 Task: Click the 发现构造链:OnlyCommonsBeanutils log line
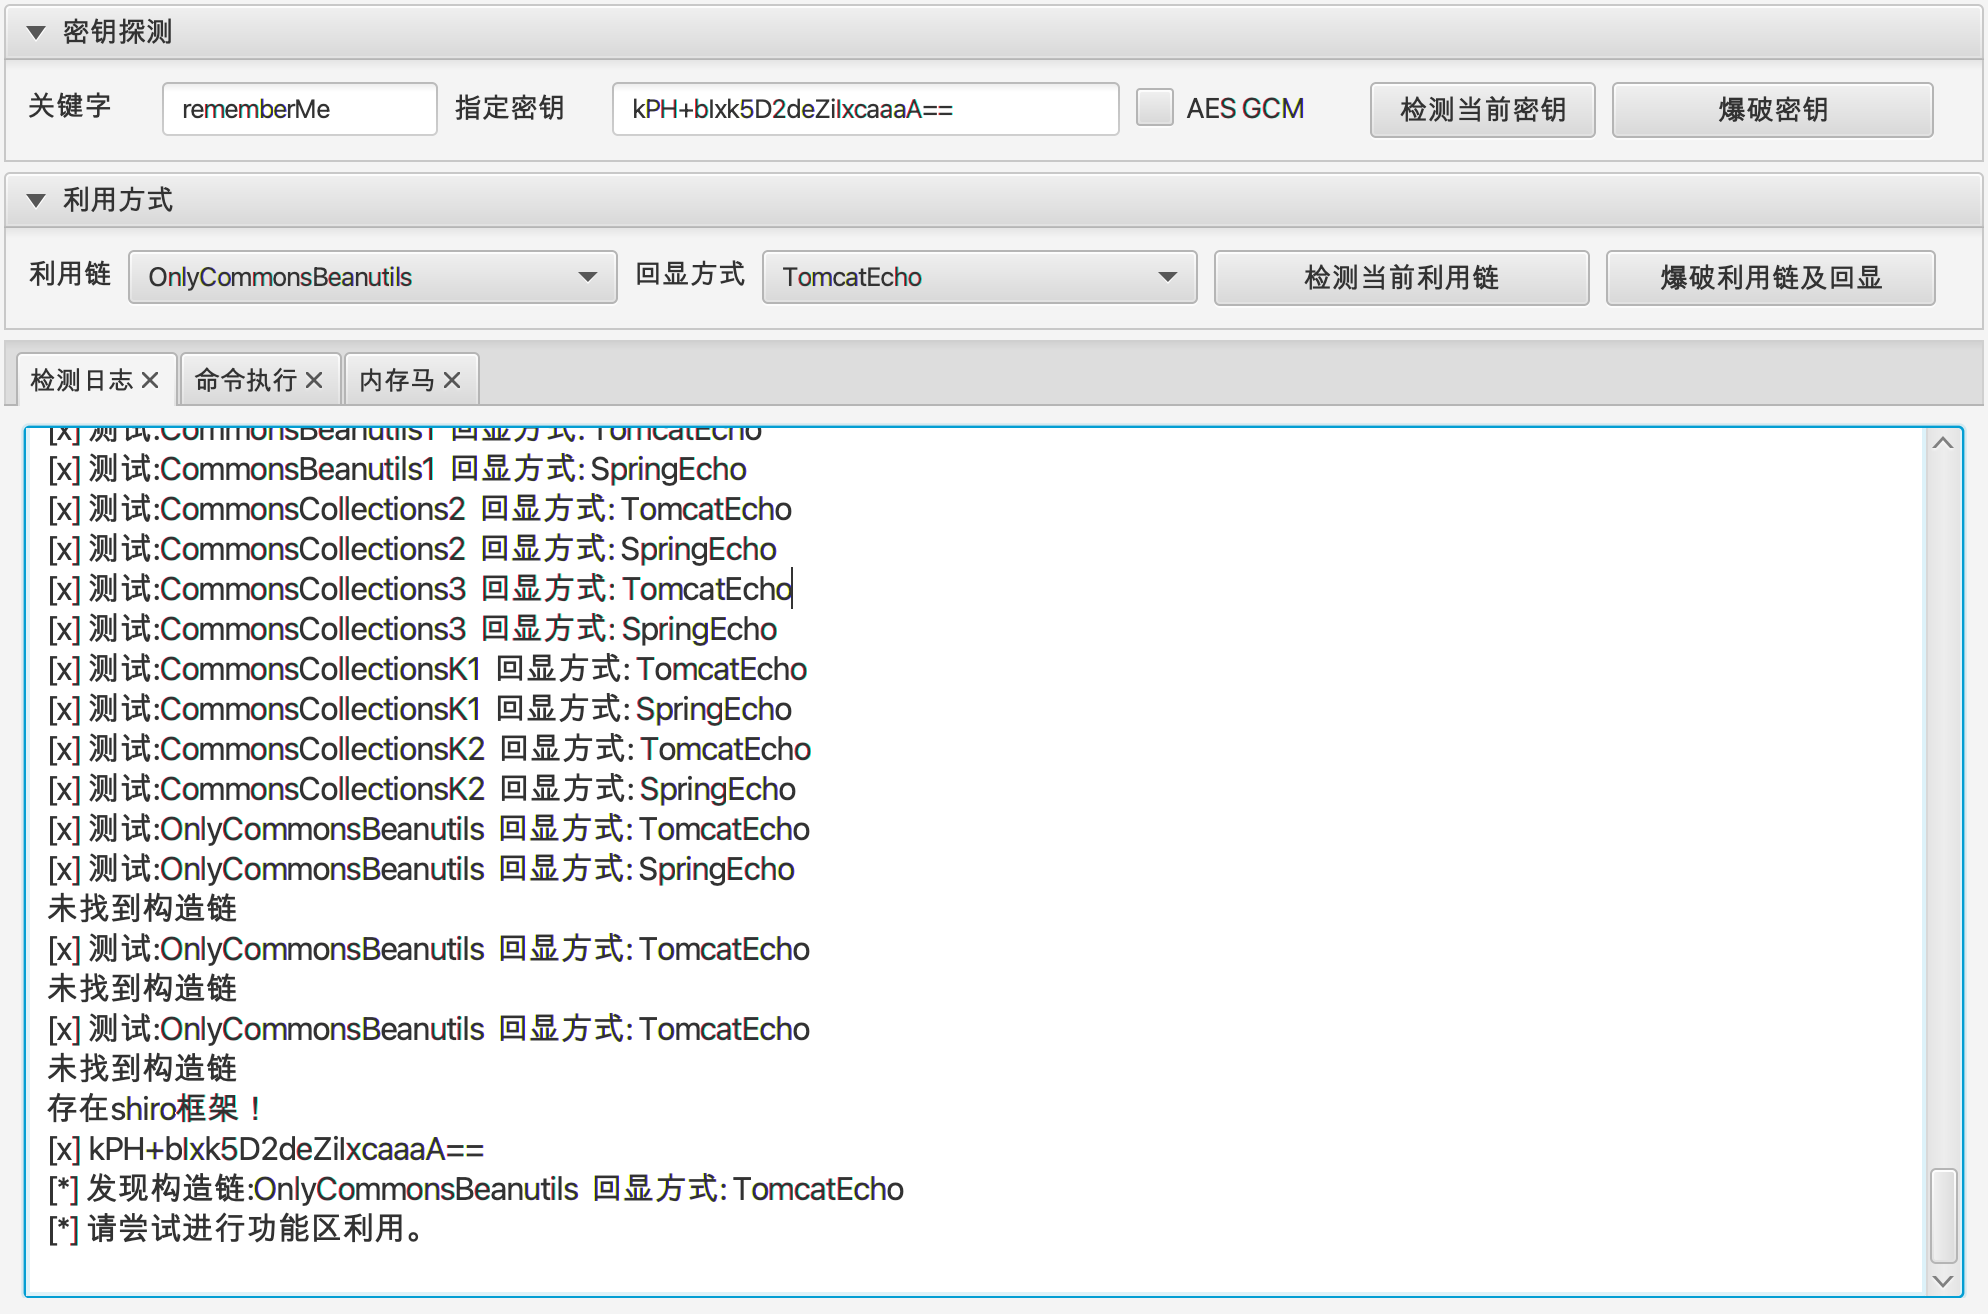pos(476,1189)
